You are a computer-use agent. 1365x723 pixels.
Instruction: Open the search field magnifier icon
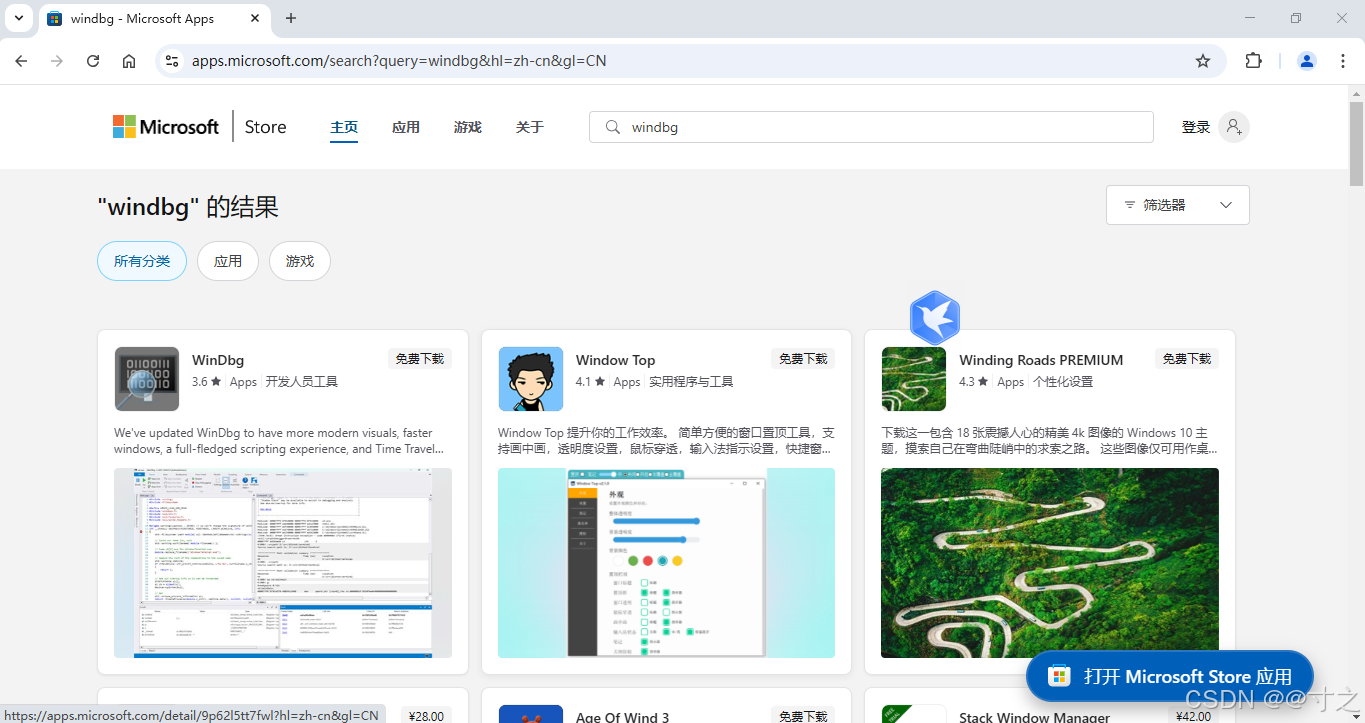pyautogui.click(x=612, y=127)
